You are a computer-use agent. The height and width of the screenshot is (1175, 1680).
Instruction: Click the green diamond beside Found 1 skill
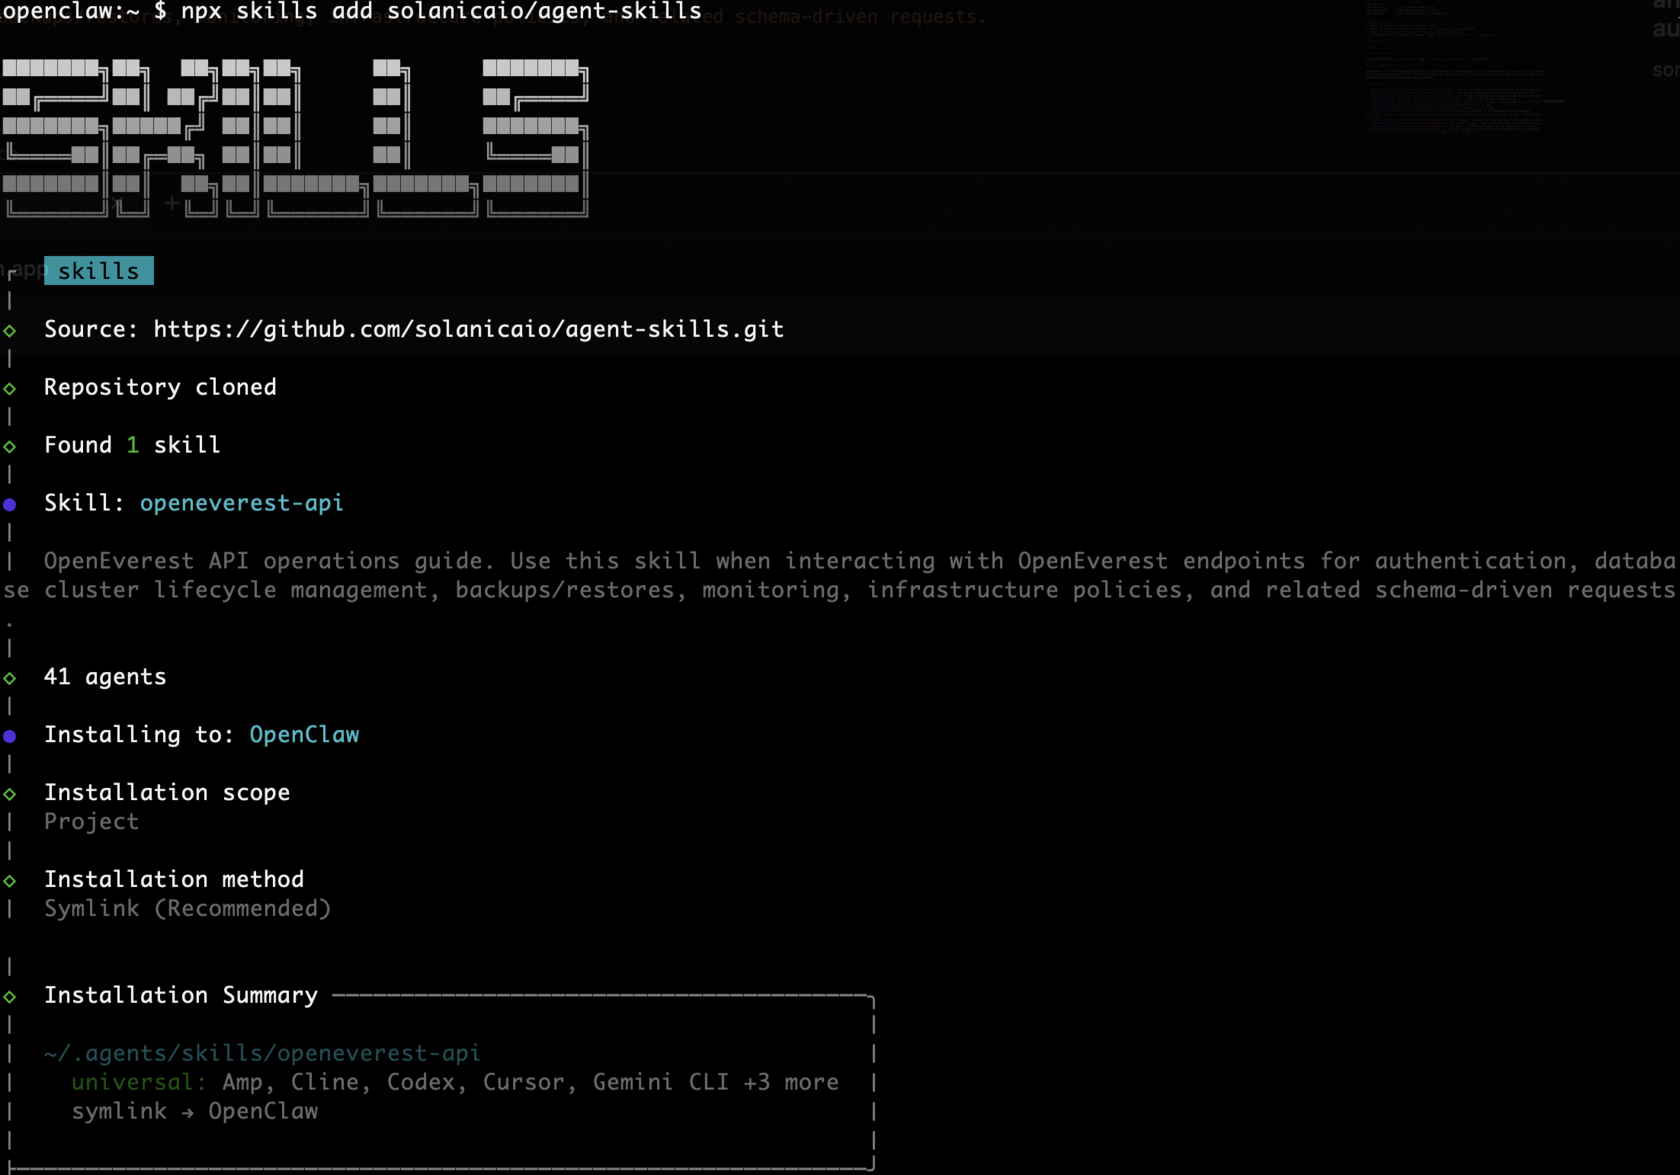tap(11, 446)
